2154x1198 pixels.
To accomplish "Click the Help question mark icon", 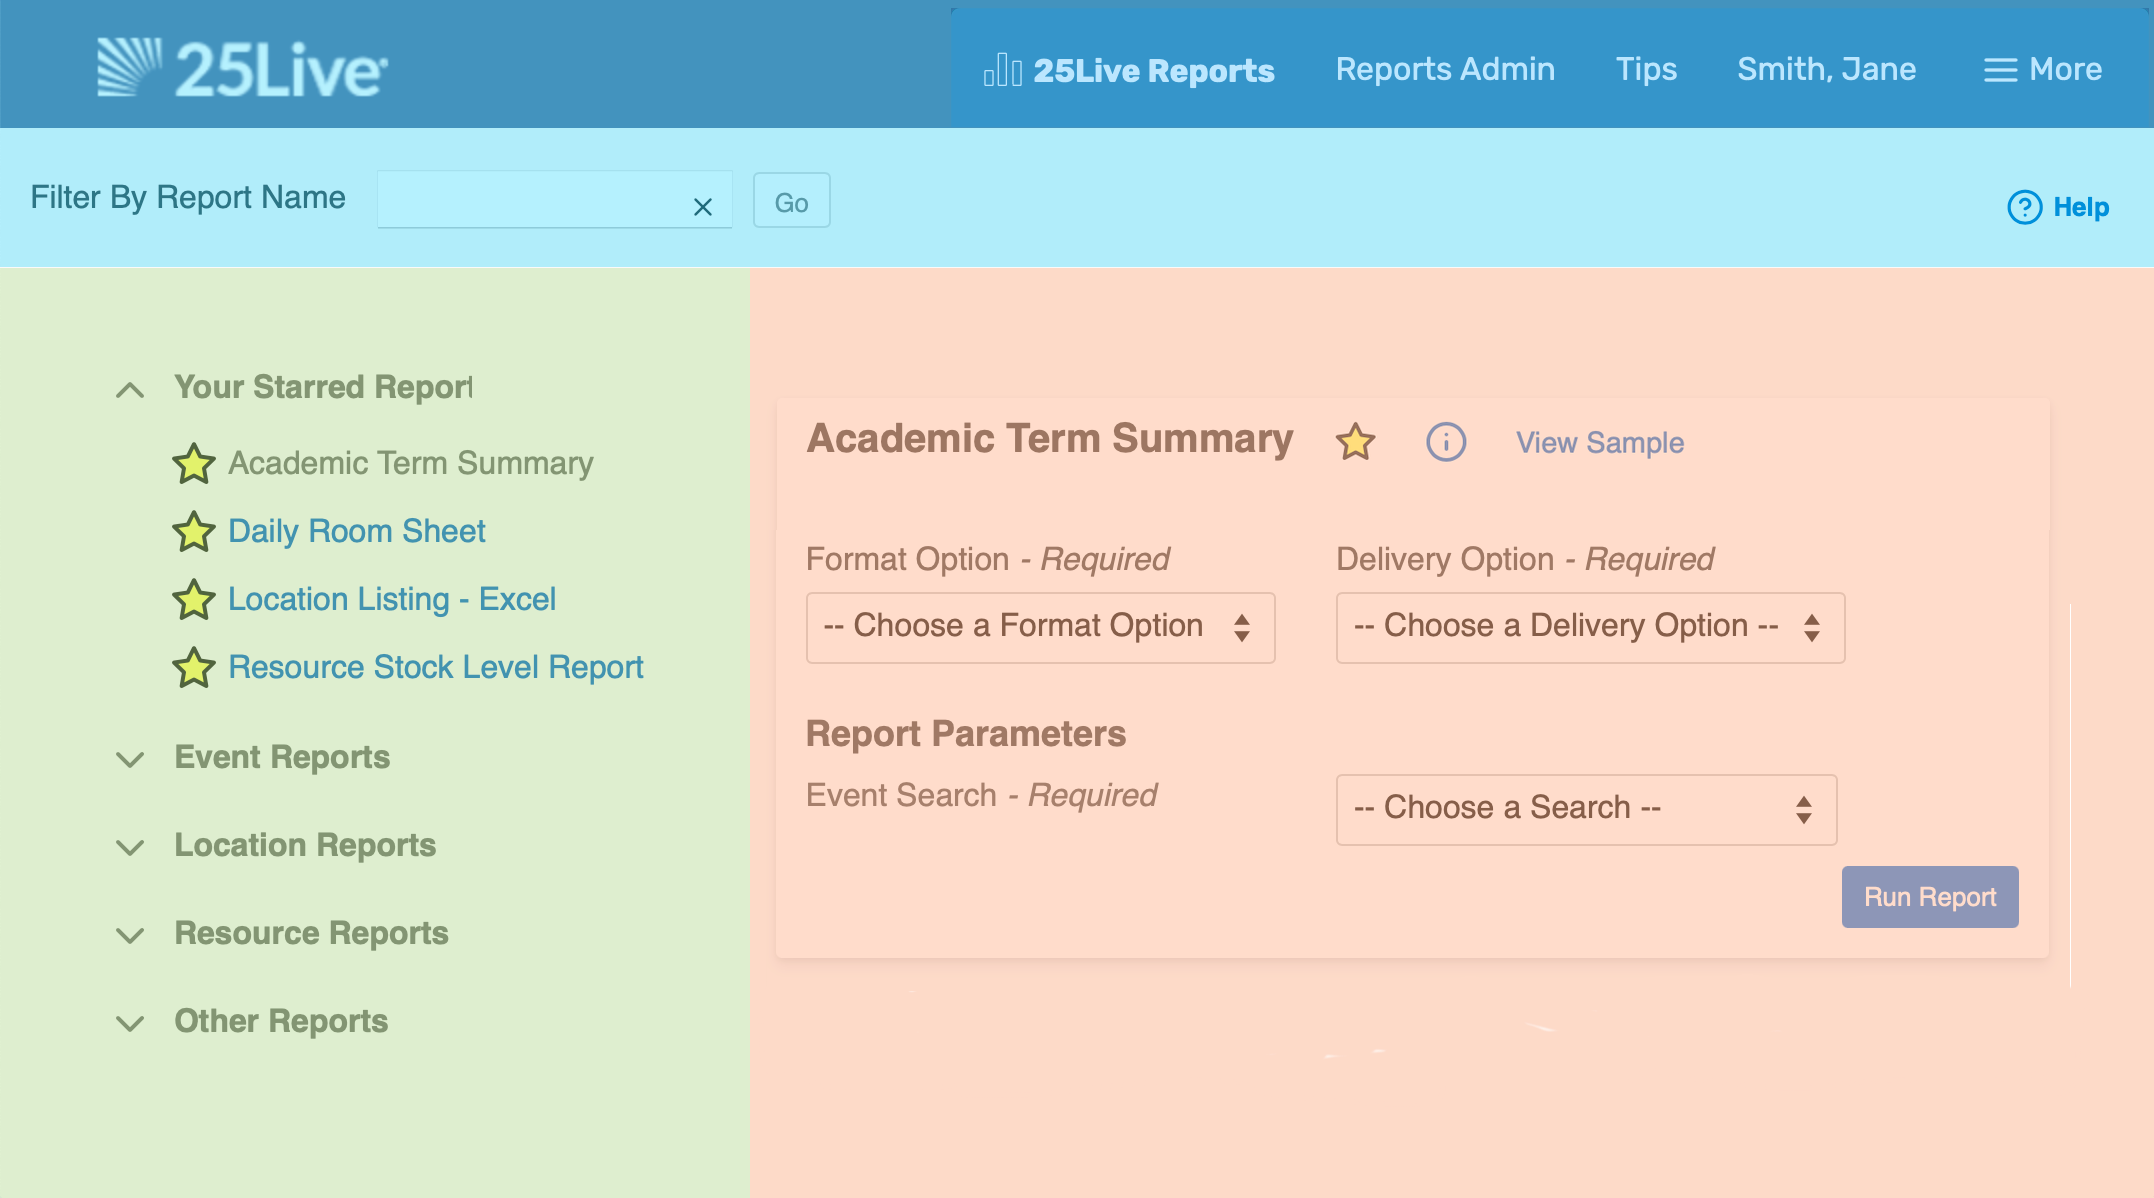I will point(2024,207).
